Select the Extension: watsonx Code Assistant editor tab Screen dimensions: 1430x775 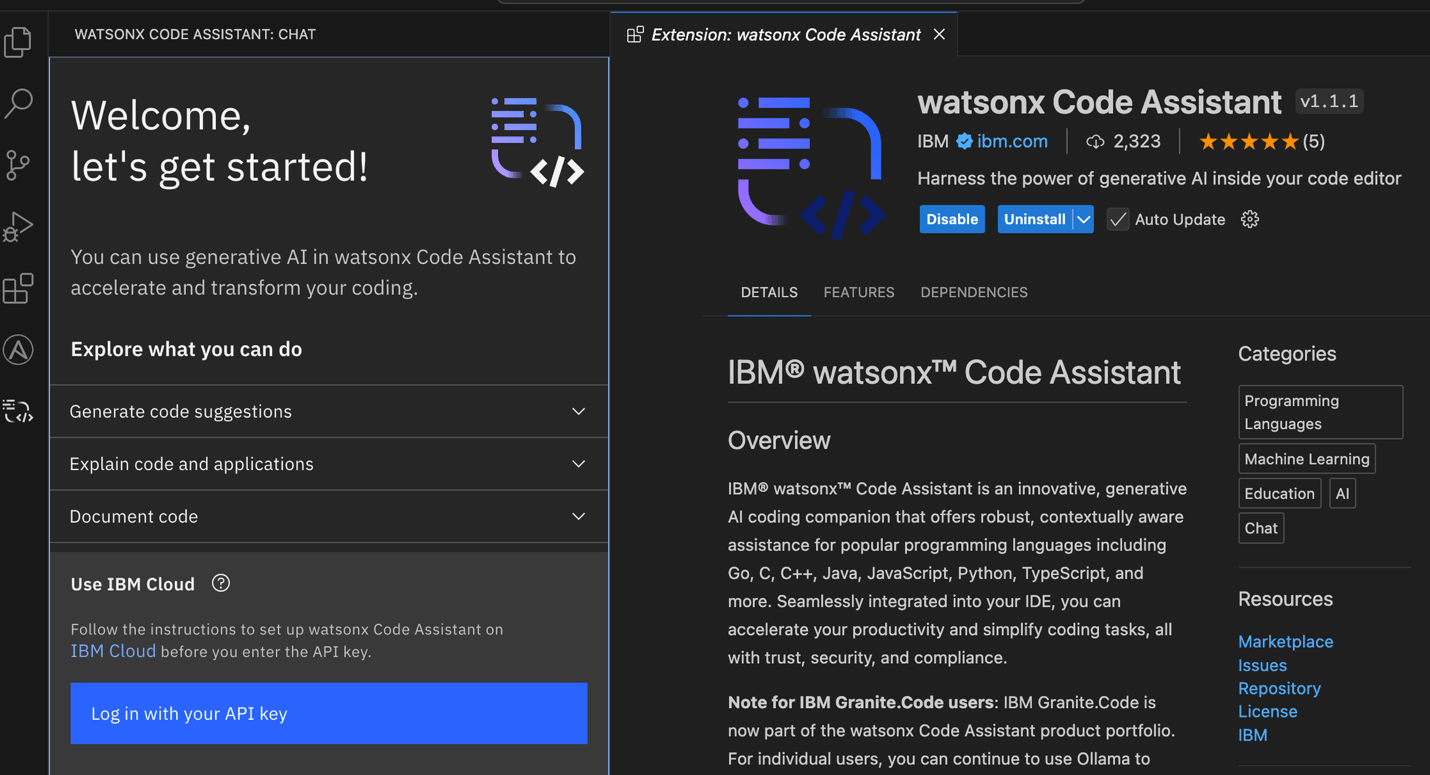(x=784, y=35)
